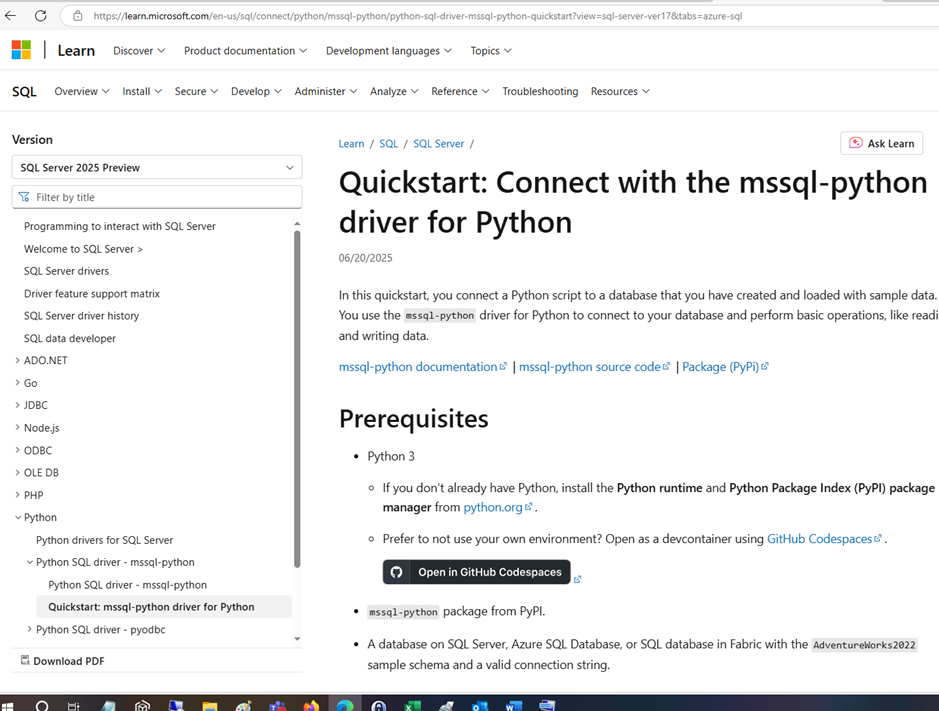939x711 pixels.
Task: Open Excel from taskbar
Action: pyautogui.click(x=413, y=706)
